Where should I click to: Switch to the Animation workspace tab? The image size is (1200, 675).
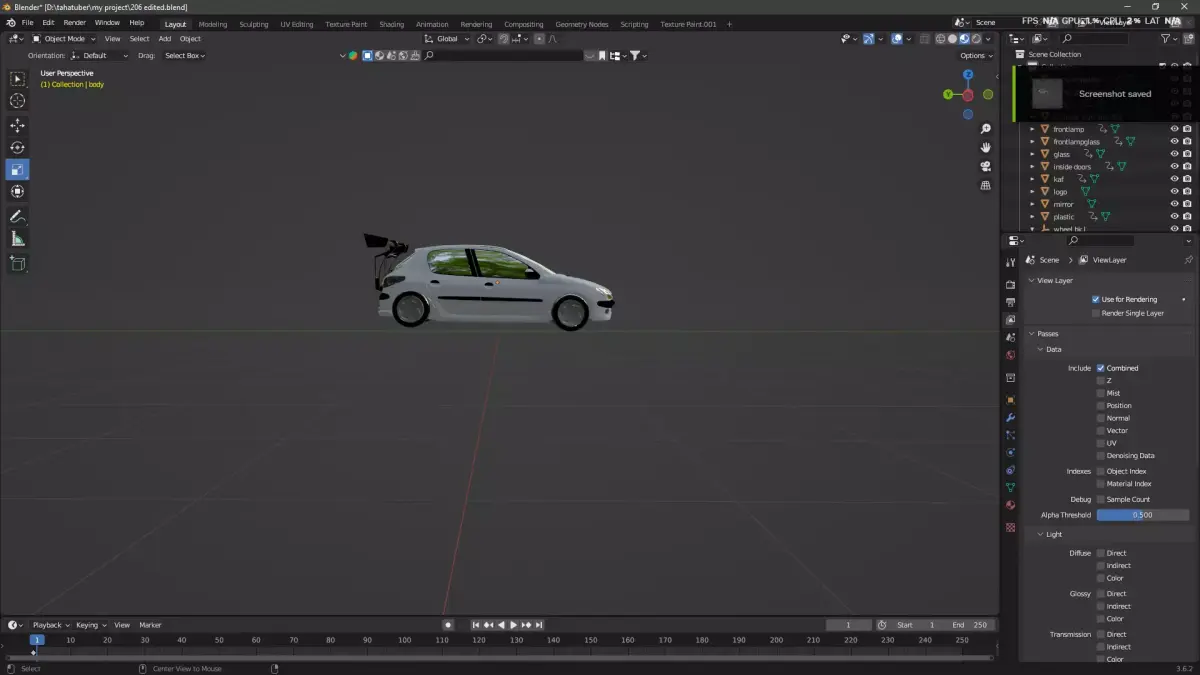coord(432,24)
